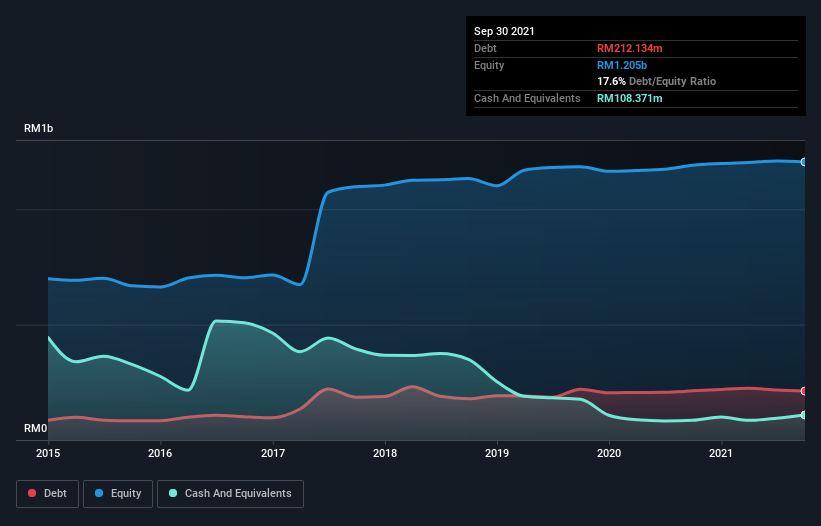Click the 2018 x-axis label
Screen dimensions: 821x526
tap(385, 453)
